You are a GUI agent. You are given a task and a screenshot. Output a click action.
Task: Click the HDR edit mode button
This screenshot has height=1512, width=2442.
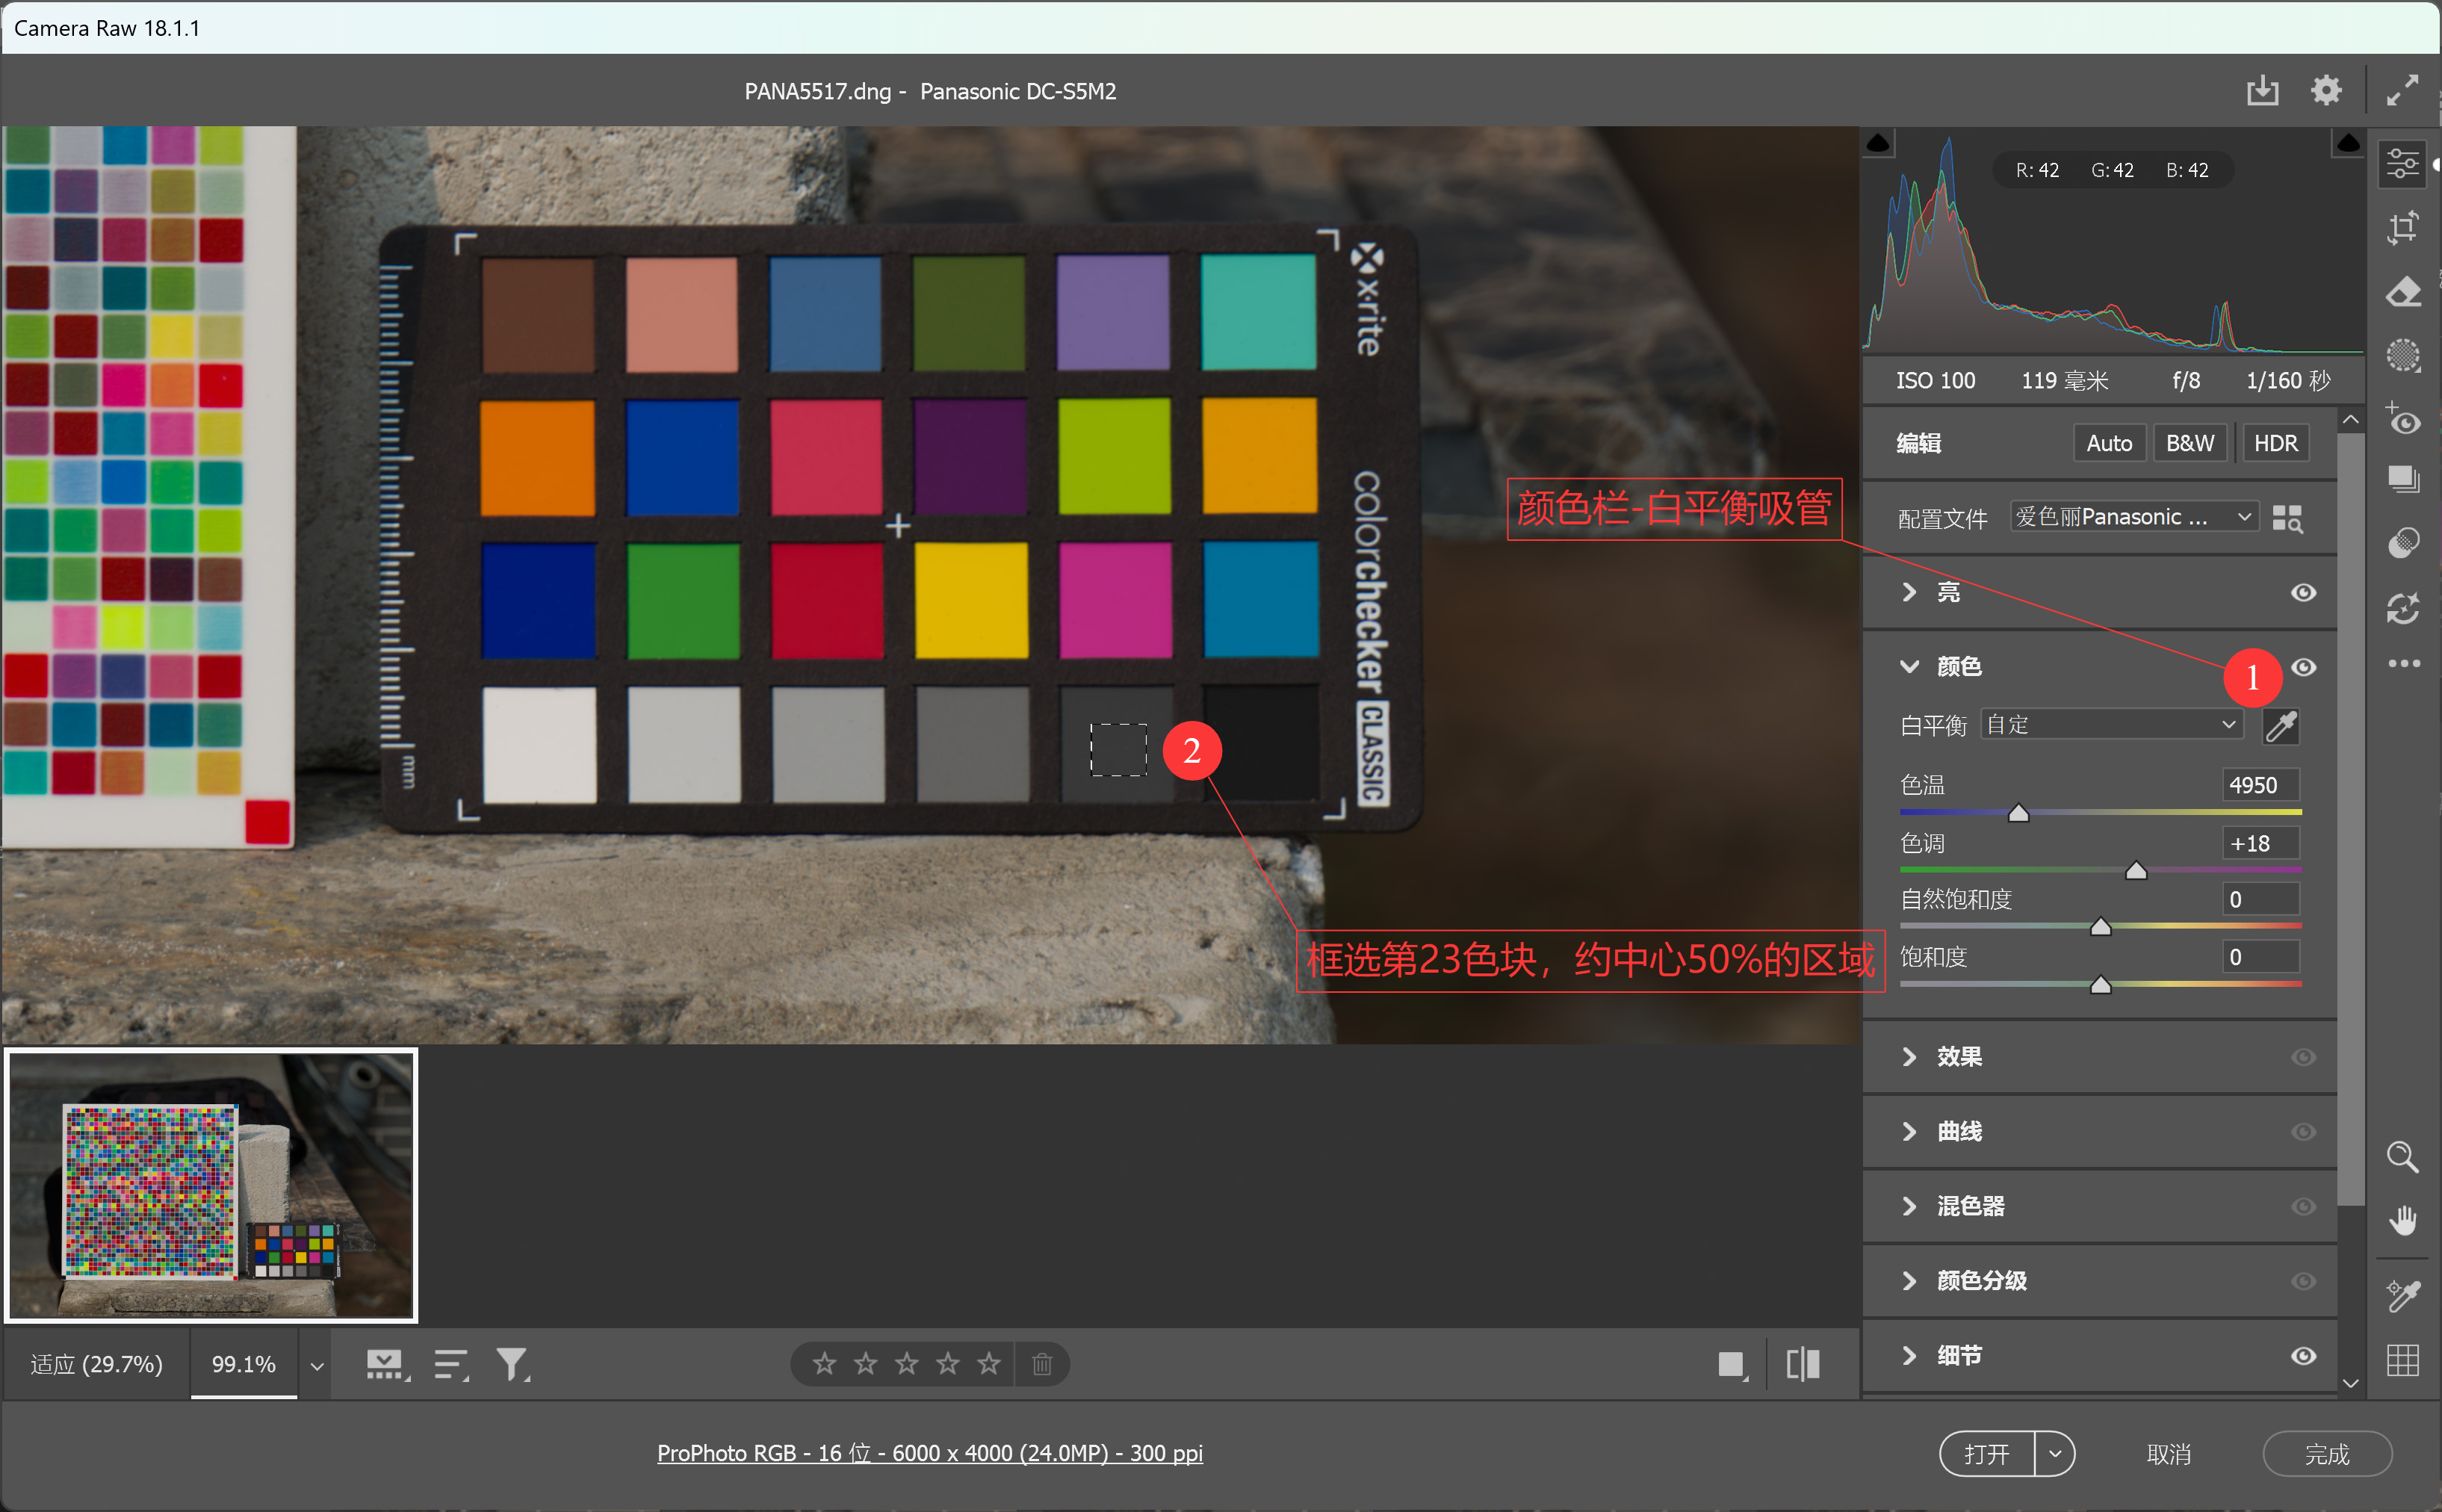pos(2275,443)
